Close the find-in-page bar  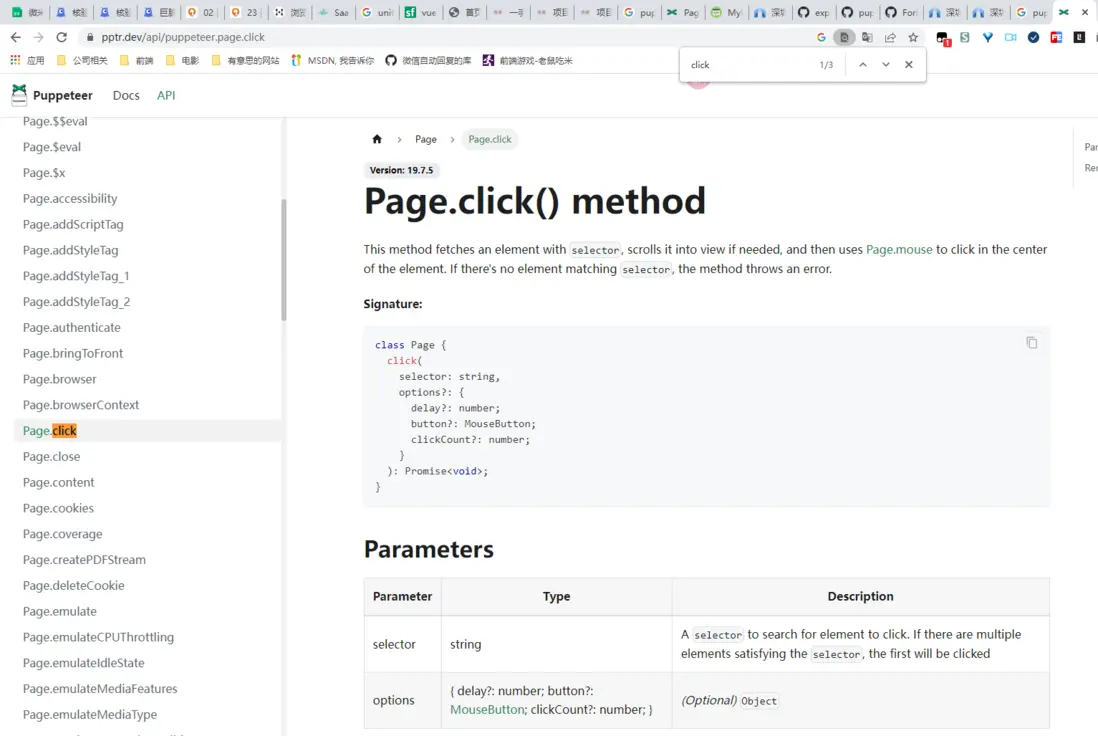(908, 65)
